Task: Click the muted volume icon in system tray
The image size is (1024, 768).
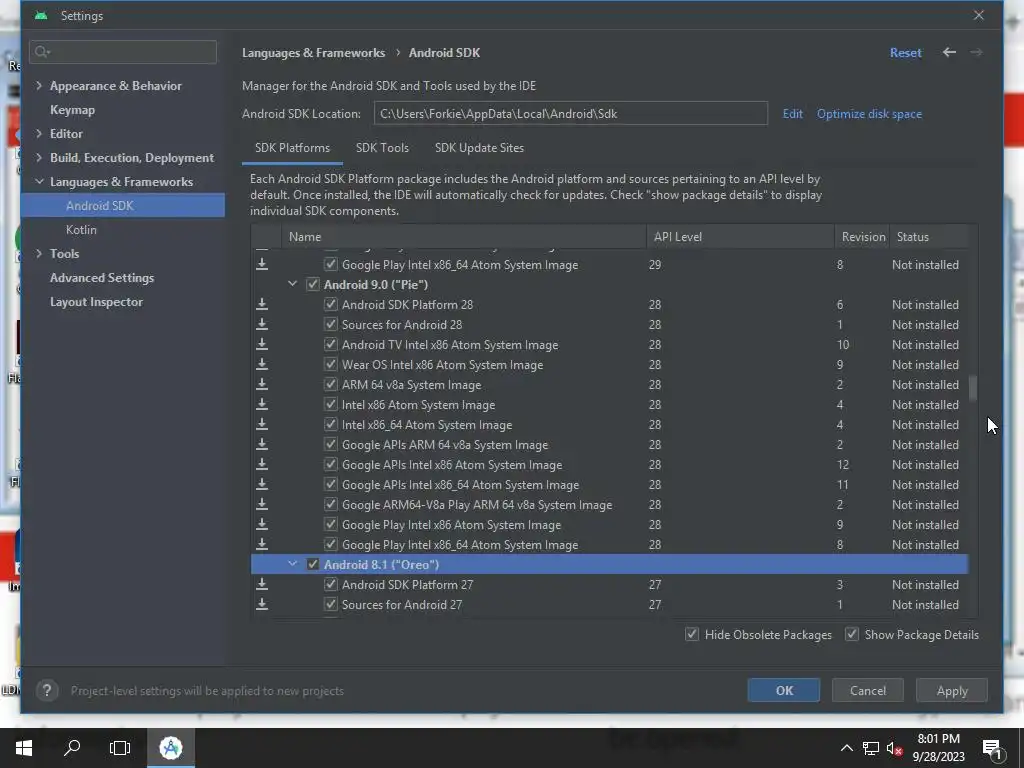Action: [895, 749]
